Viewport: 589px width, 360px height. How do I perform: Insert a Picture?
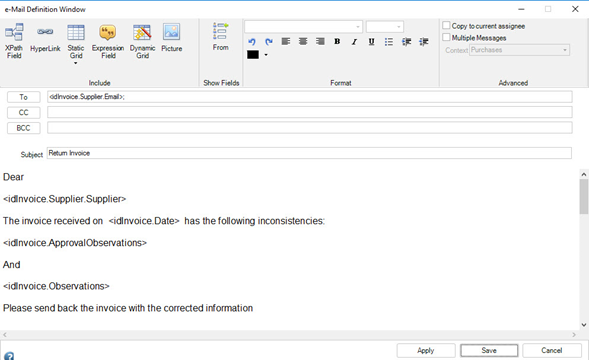pos(172,38)
